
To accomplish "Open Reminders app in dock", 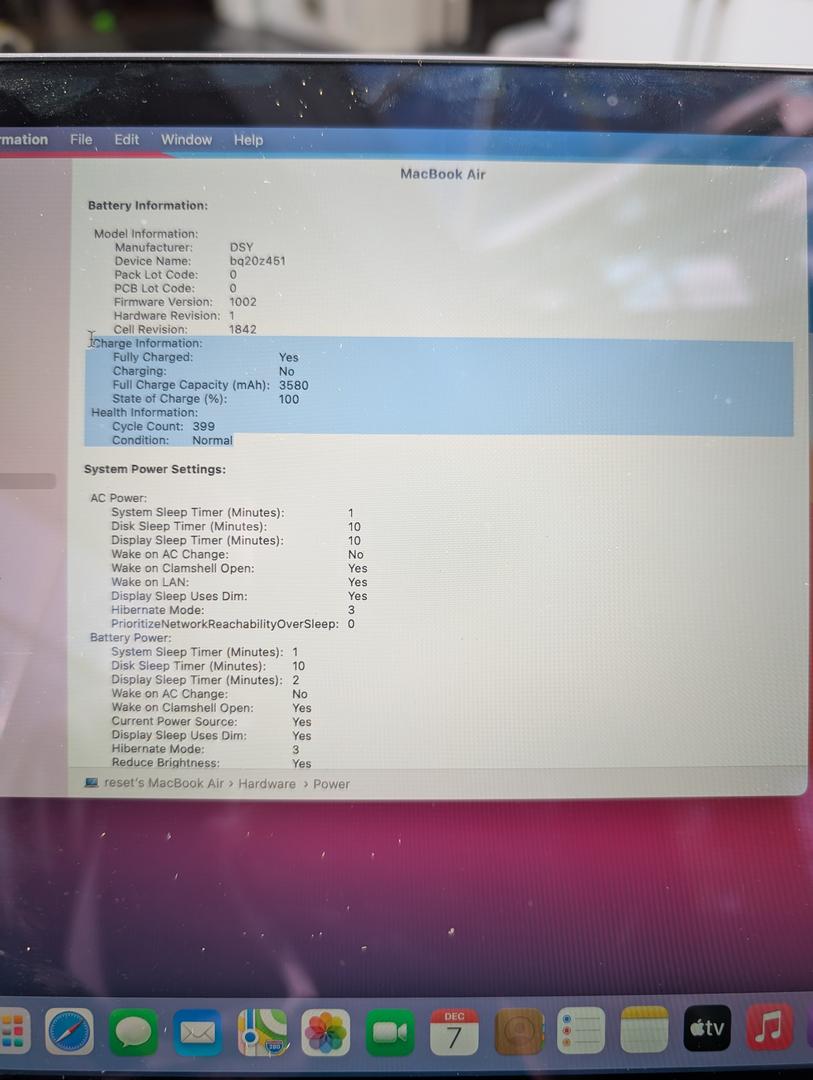I will 580,1031.
